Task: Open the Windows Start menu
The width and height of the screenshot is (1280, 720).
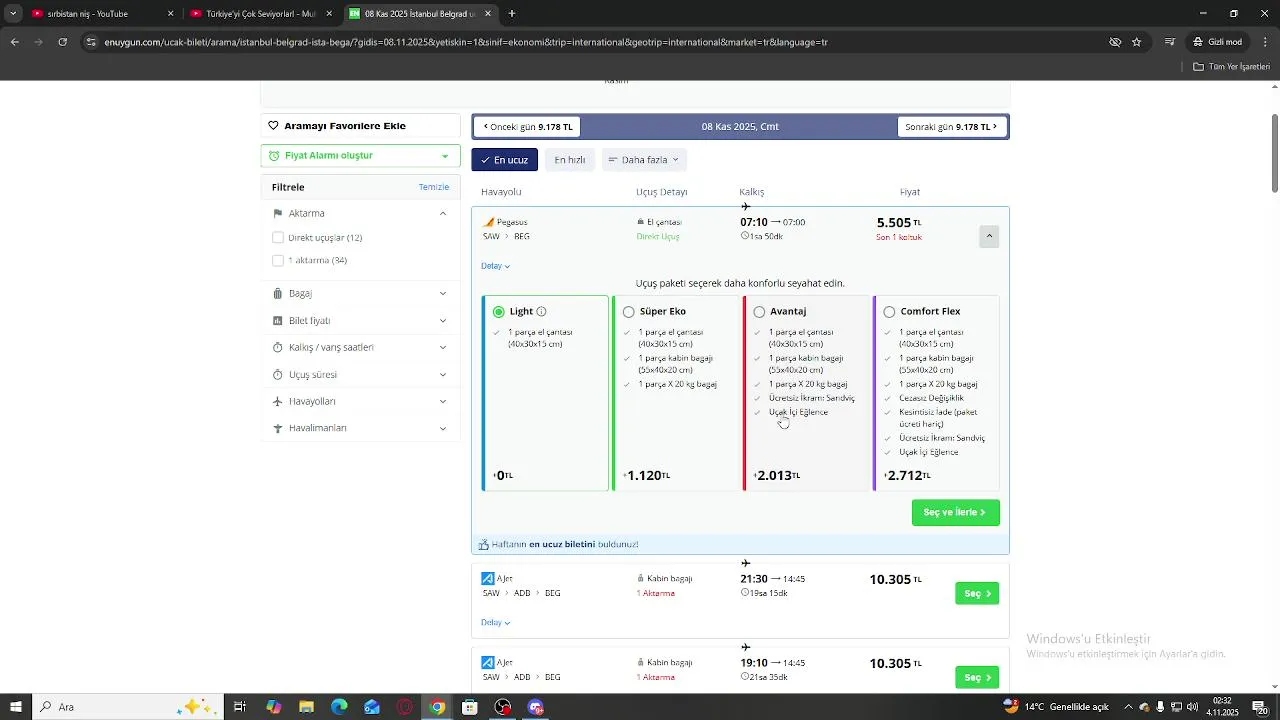Action: click(x=16, y=707)
